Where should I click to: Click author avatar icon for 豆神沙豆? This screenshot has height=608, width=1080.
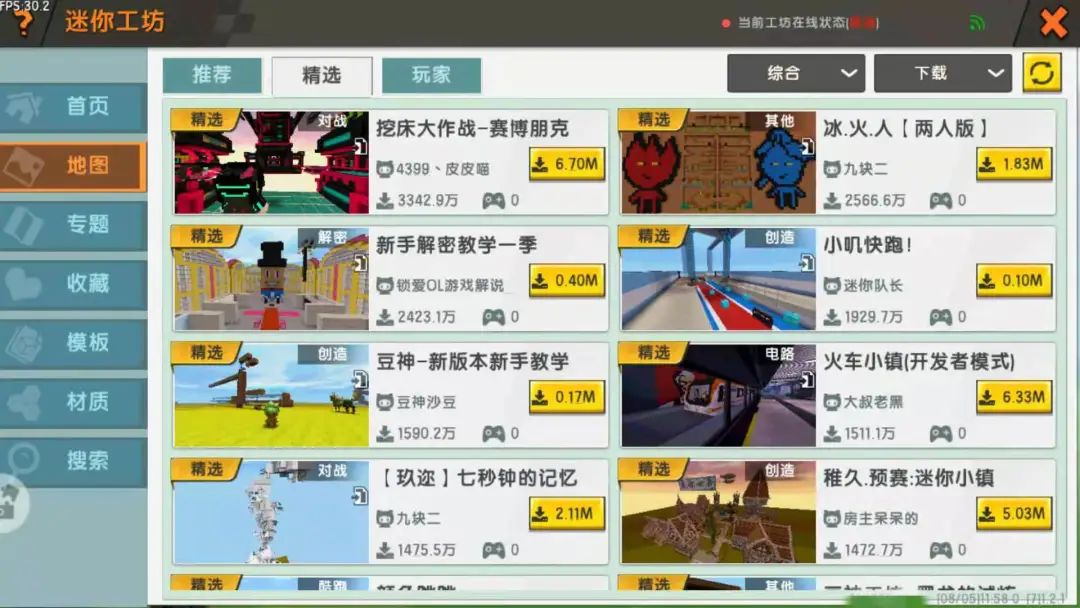384,402
